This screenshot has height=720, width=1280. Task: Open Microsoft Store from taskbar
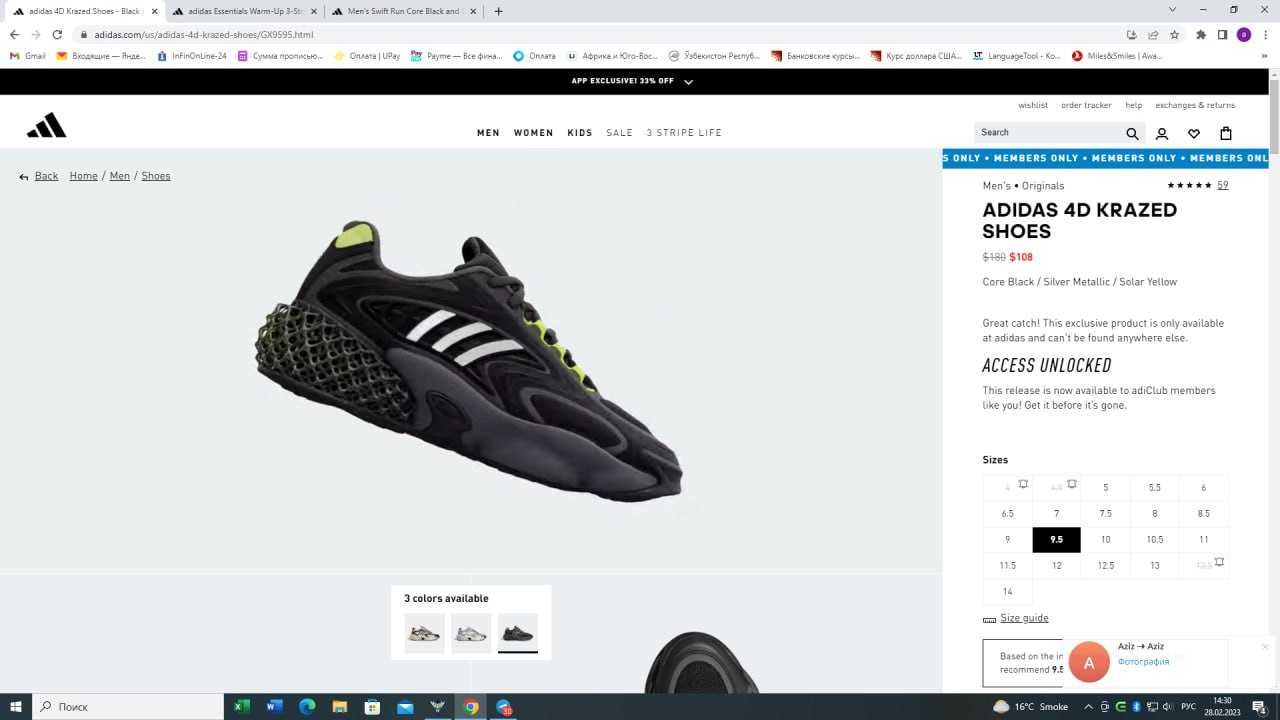pyautogui.click(x=372, y=706)
